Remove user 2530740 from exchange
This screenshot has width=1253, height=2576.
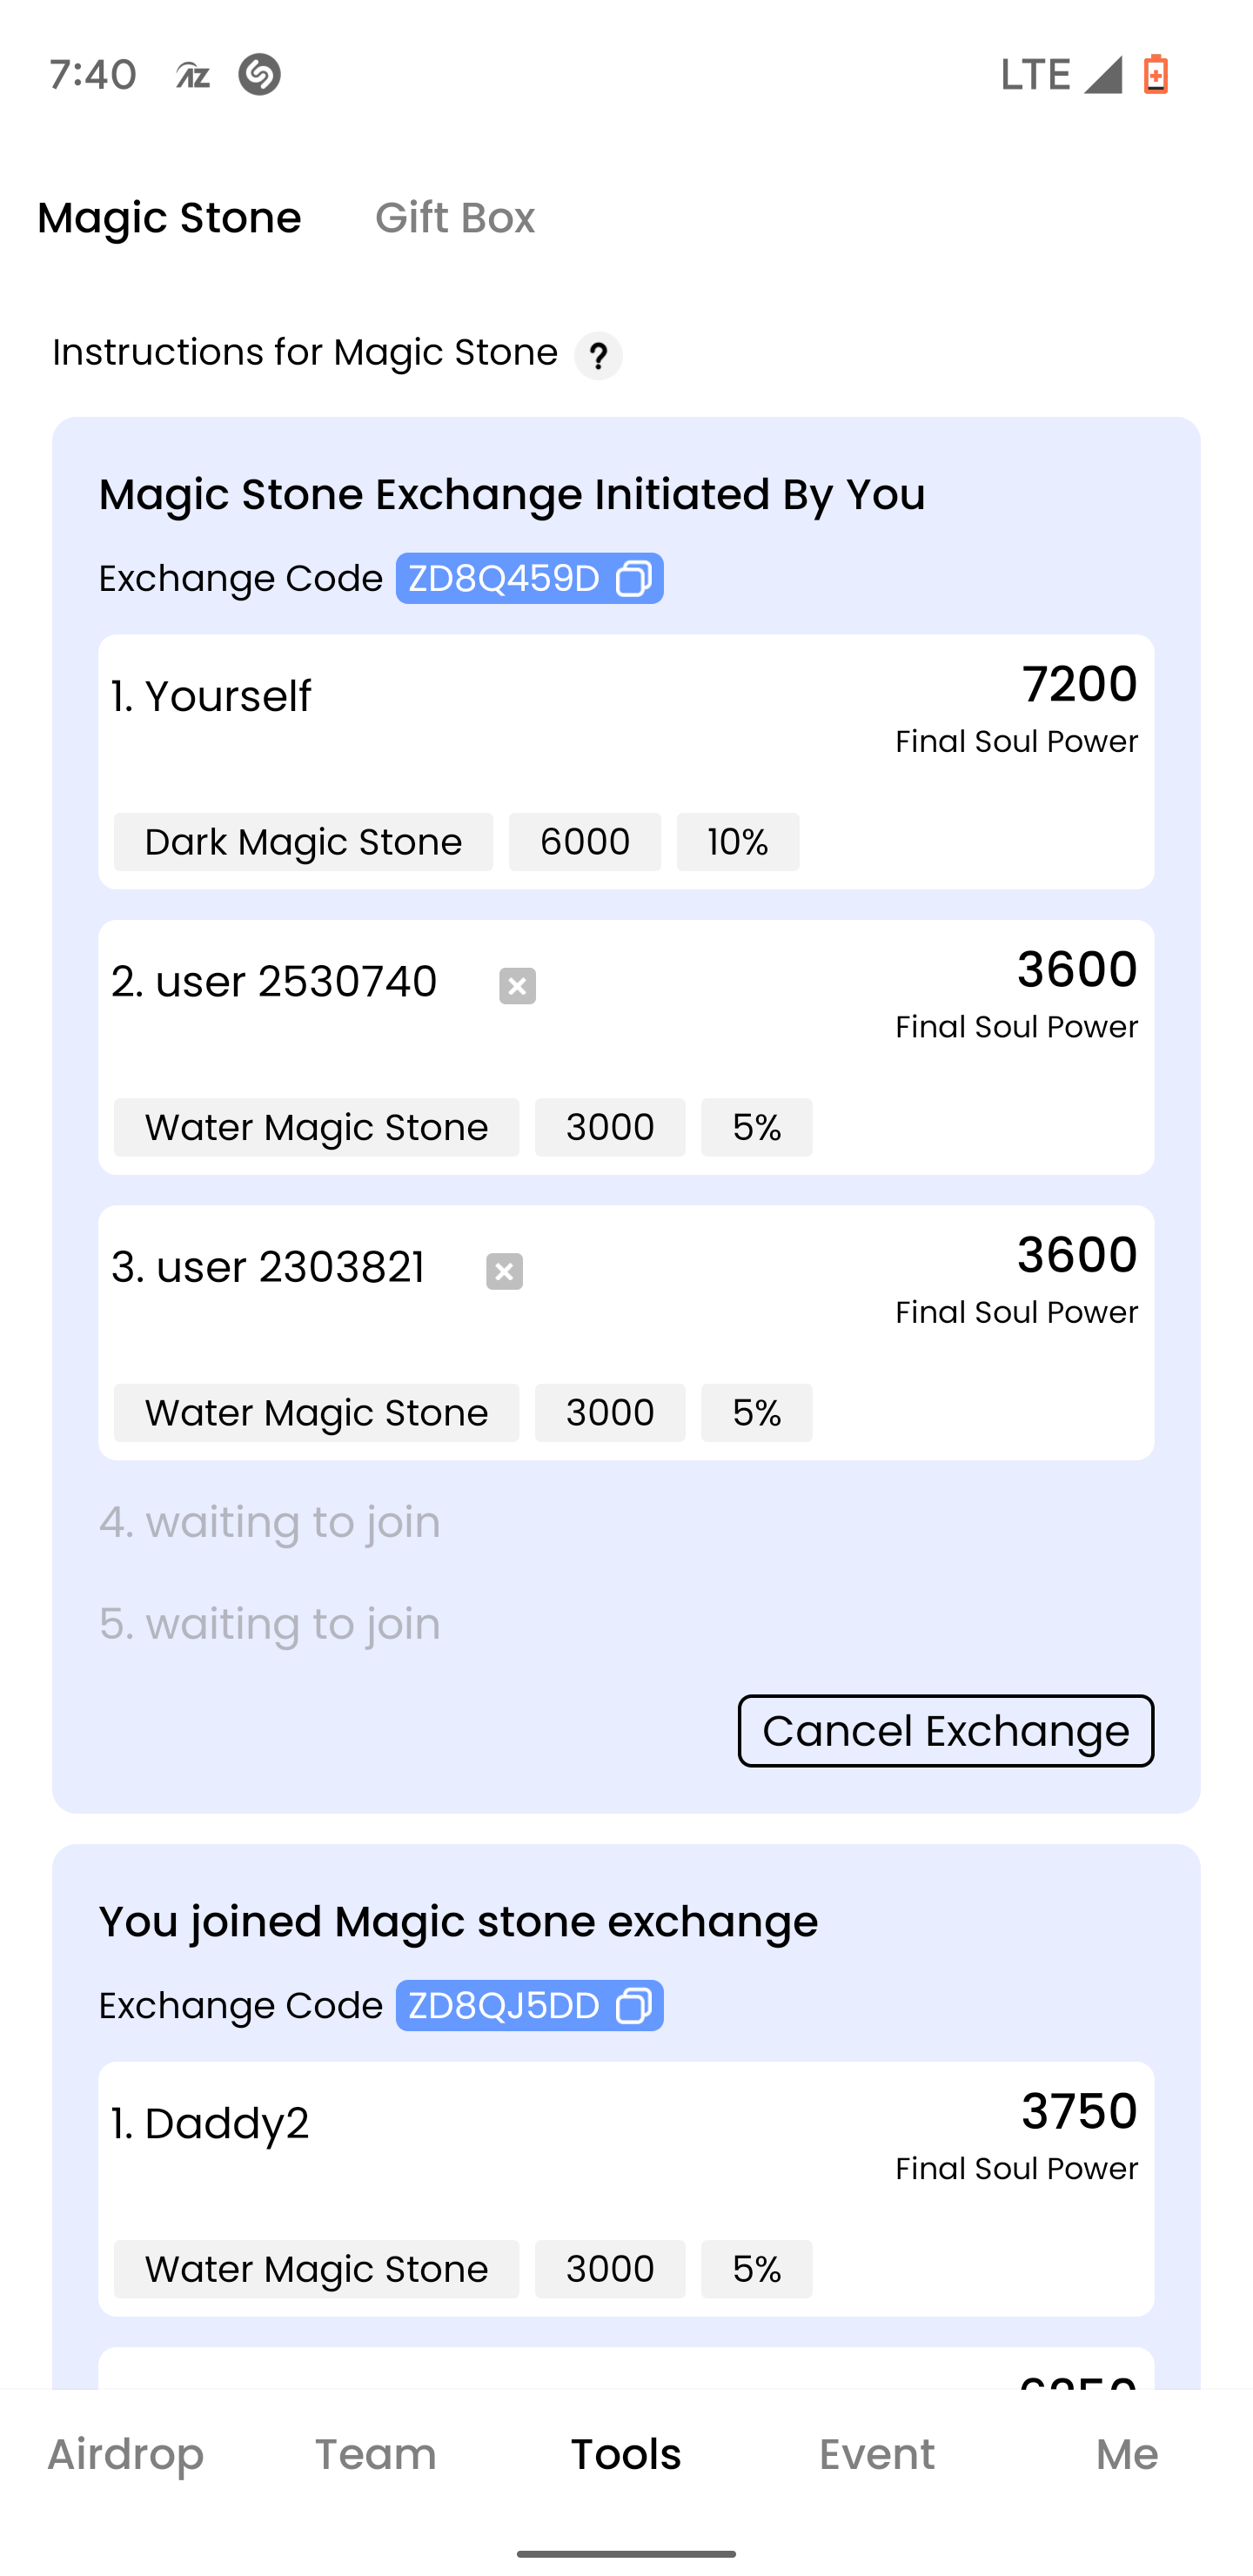pos(517,985)
